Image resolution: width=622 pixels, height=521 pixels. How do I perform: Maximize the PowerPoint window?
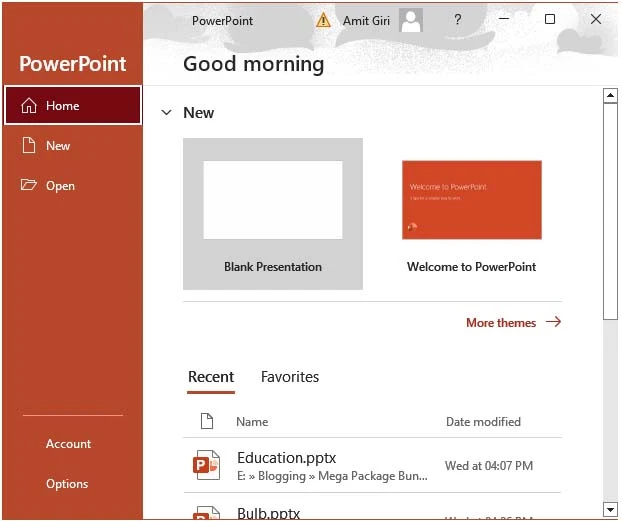[550, 19]
